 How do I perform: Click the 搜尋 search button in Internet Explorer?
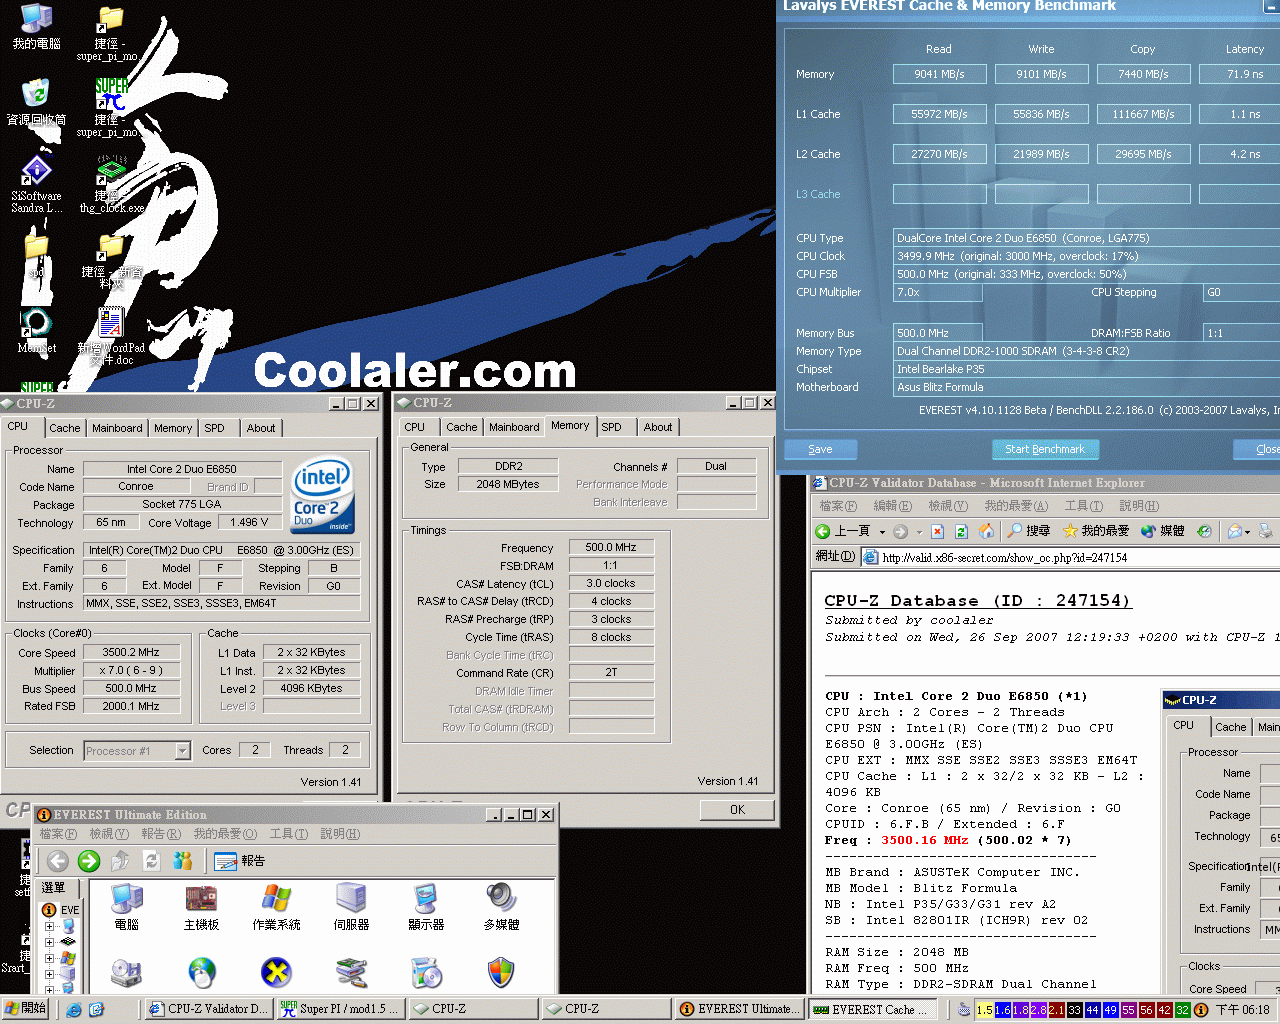point(1028,531)
